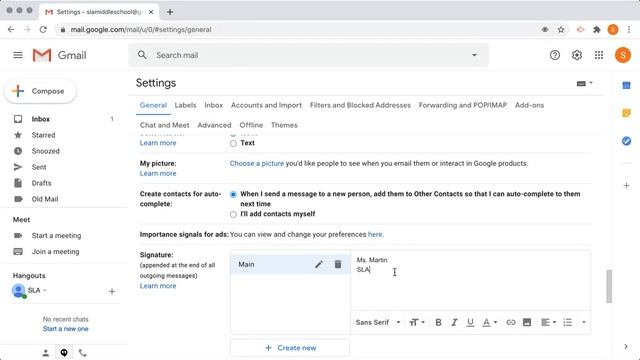Click the Gmail logo
This screenshot has height=360, width=640.
[x=60, y=55]
